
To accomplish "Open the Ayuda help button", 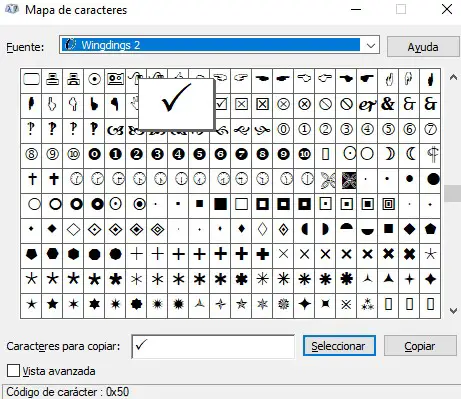I will (x=423, y=47).
